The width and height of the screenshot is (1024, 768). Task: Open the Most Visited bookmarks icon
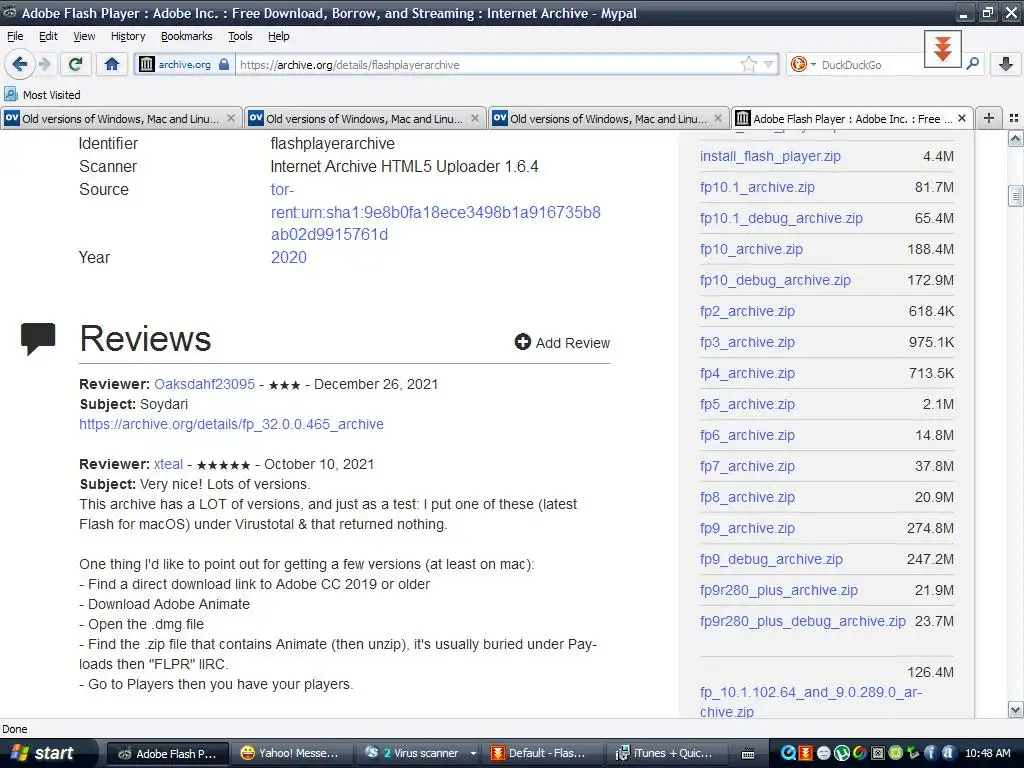click(x=10, y=94)
